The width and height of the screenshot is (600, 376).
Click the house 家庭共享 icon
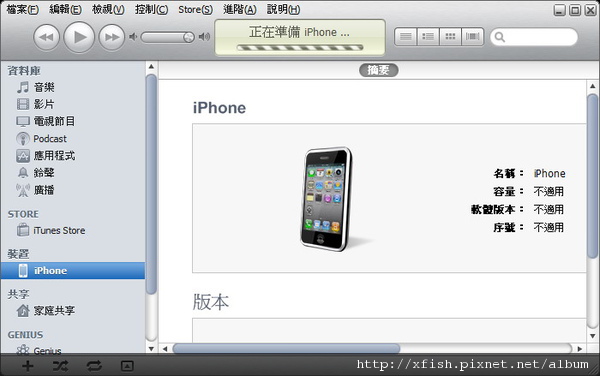23,310
